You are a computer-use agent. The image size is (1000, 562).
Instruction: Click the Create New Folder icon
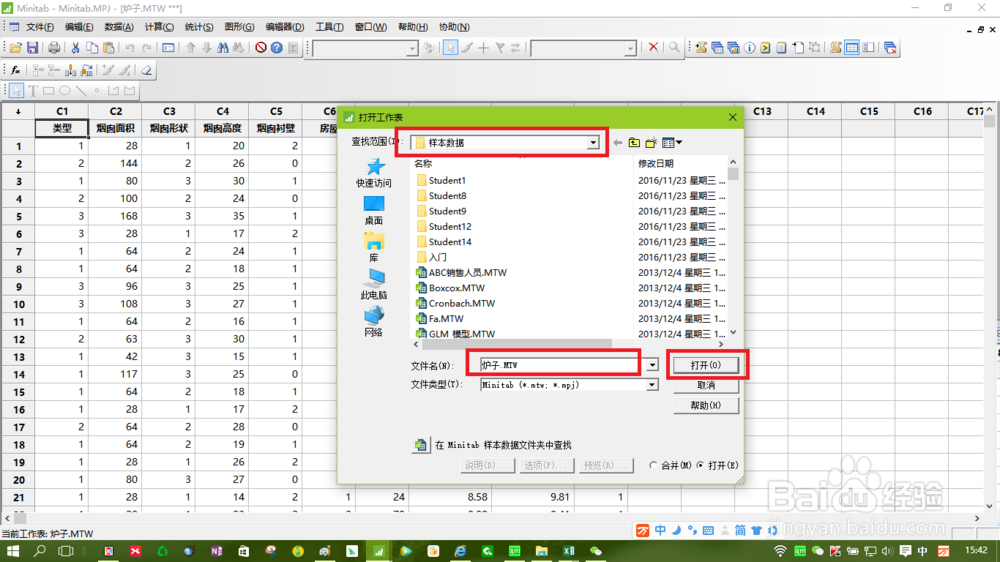click(x=651, y=143)
